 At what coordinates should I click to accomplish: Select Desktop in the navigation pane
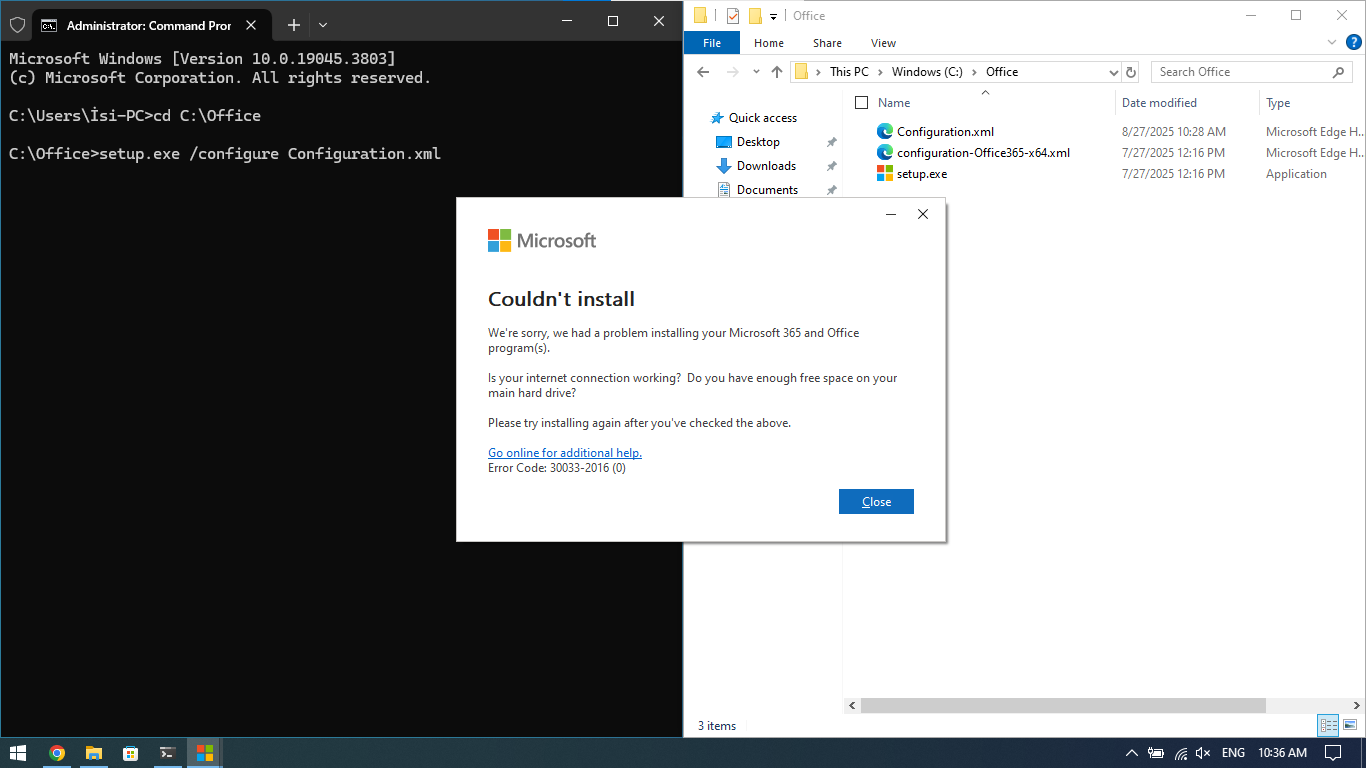(758, 142)
